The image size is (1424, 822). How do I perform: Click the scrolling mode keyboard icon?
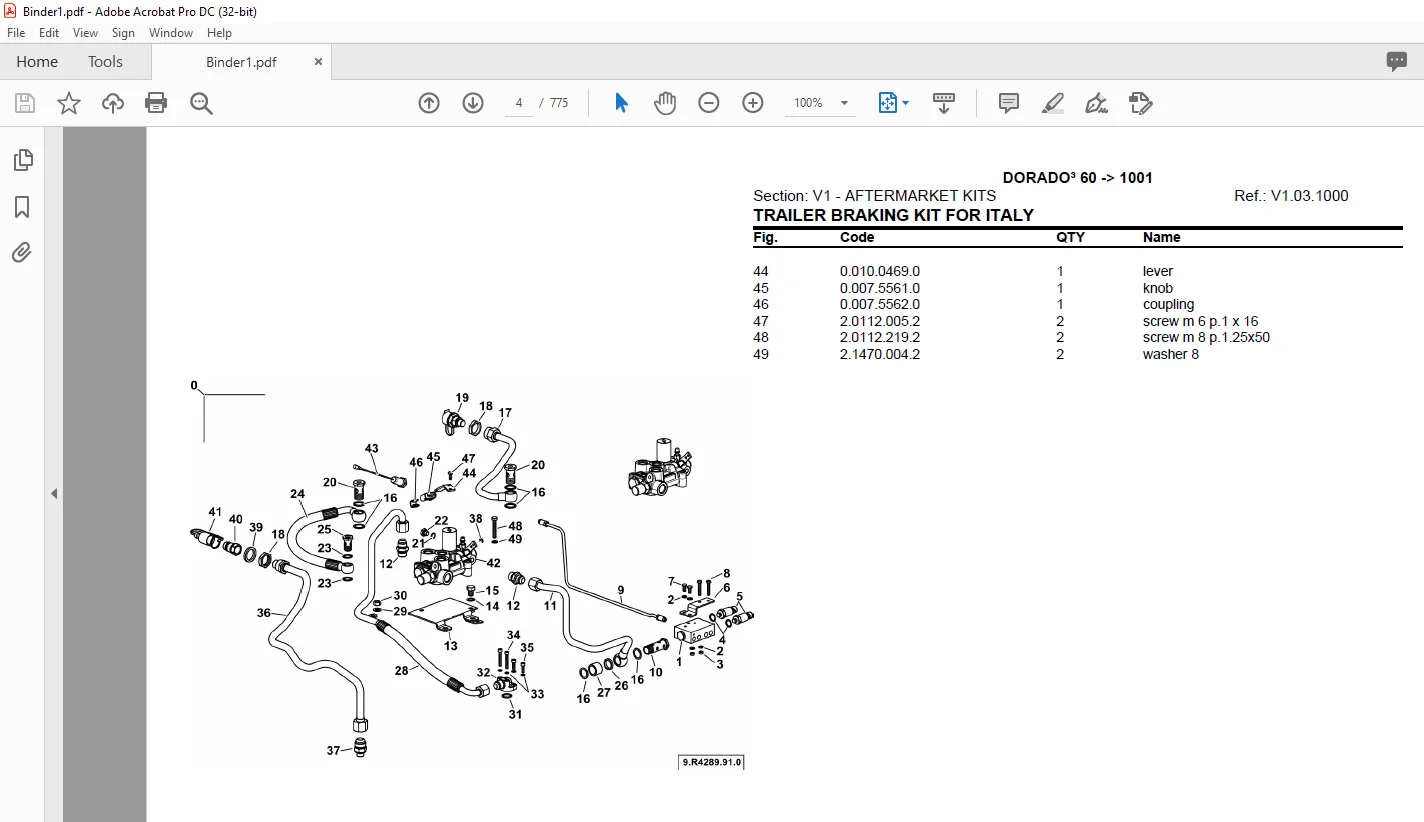(x=944, y=103)
